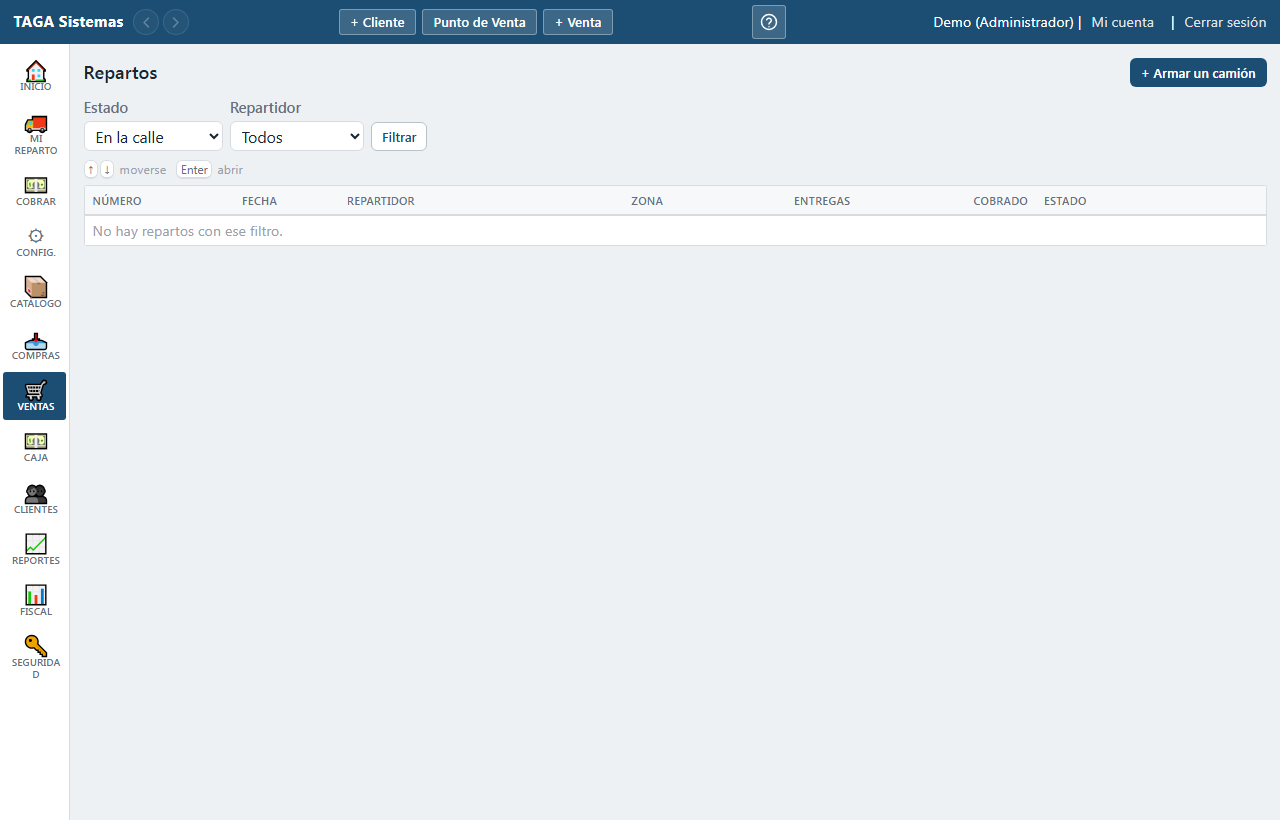Click Cerrar sesión link
The image size is (1280, 820).
1225,22
